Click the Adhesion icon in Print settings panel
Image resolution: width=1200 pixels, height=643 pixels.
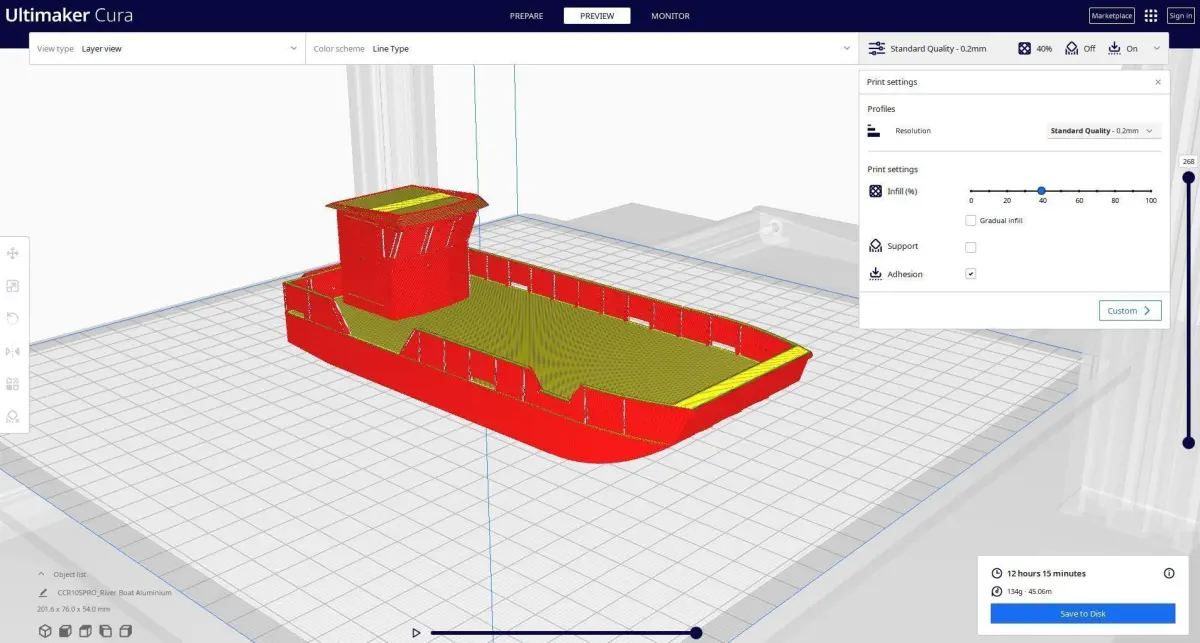(x=875, y=274)
